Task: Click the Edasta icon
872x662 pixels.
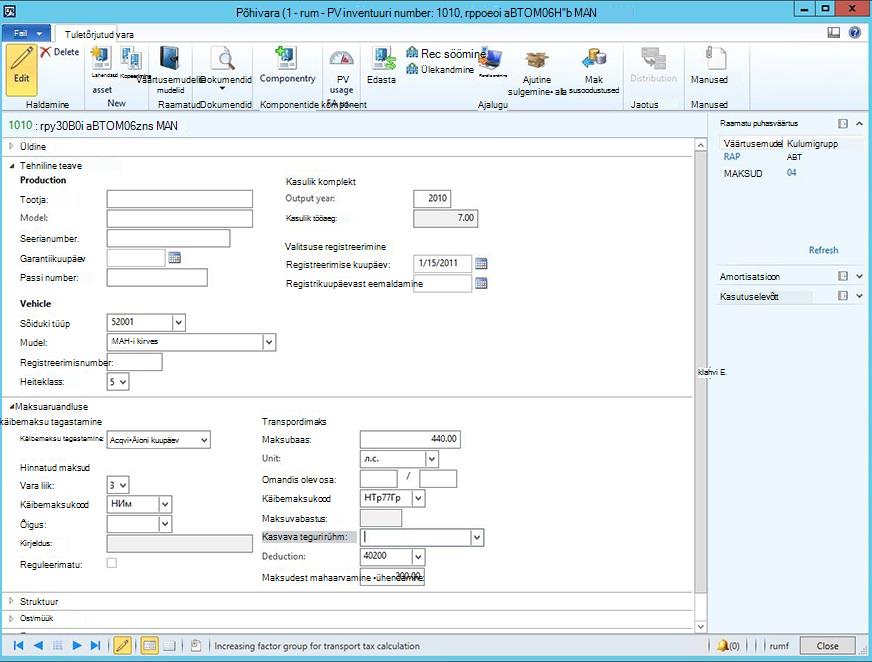Action: coord(383,59)
